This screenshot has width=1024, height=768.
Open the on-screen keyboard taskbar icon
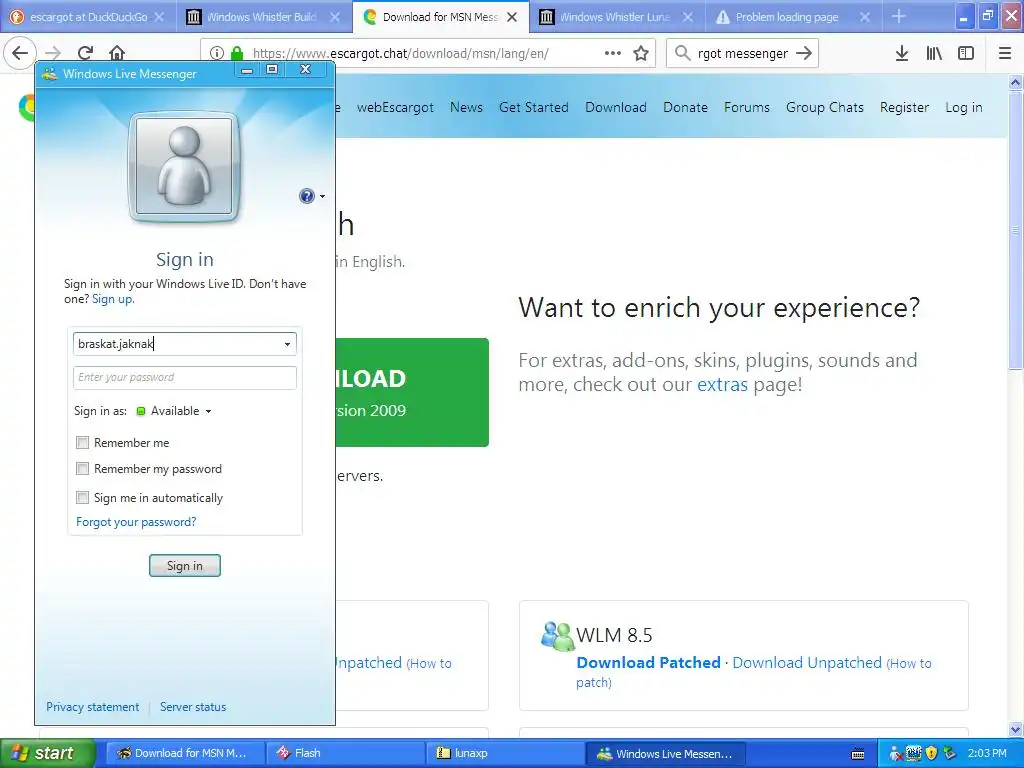[x=858, y=754]
